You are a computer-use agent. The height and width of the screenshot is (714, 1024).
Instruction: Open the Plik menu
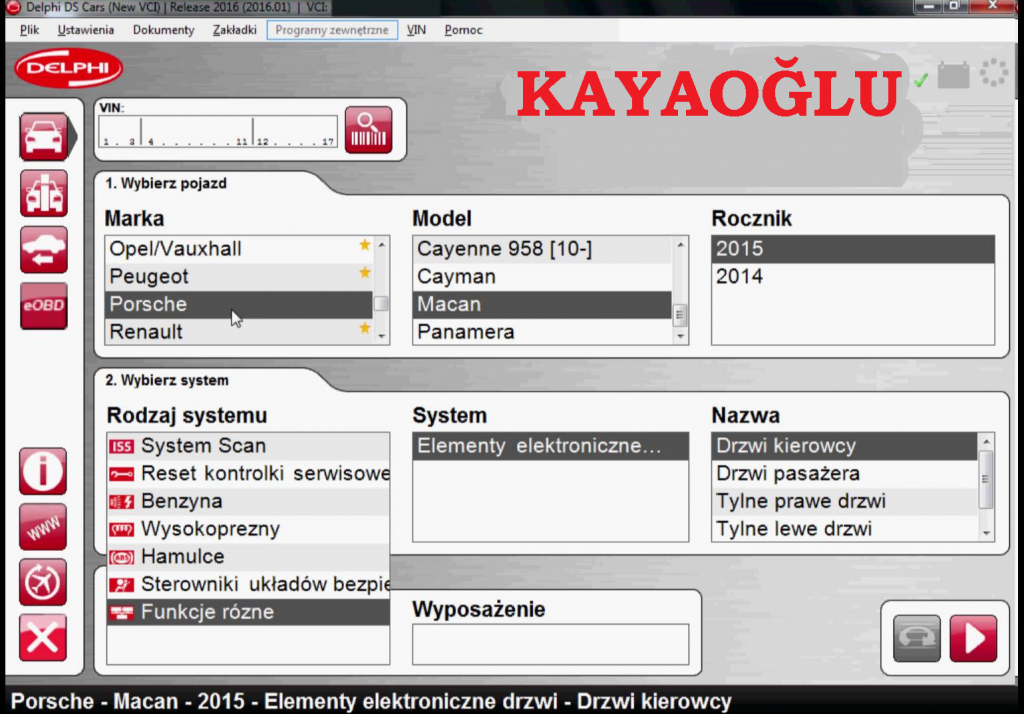pos(29,30)
